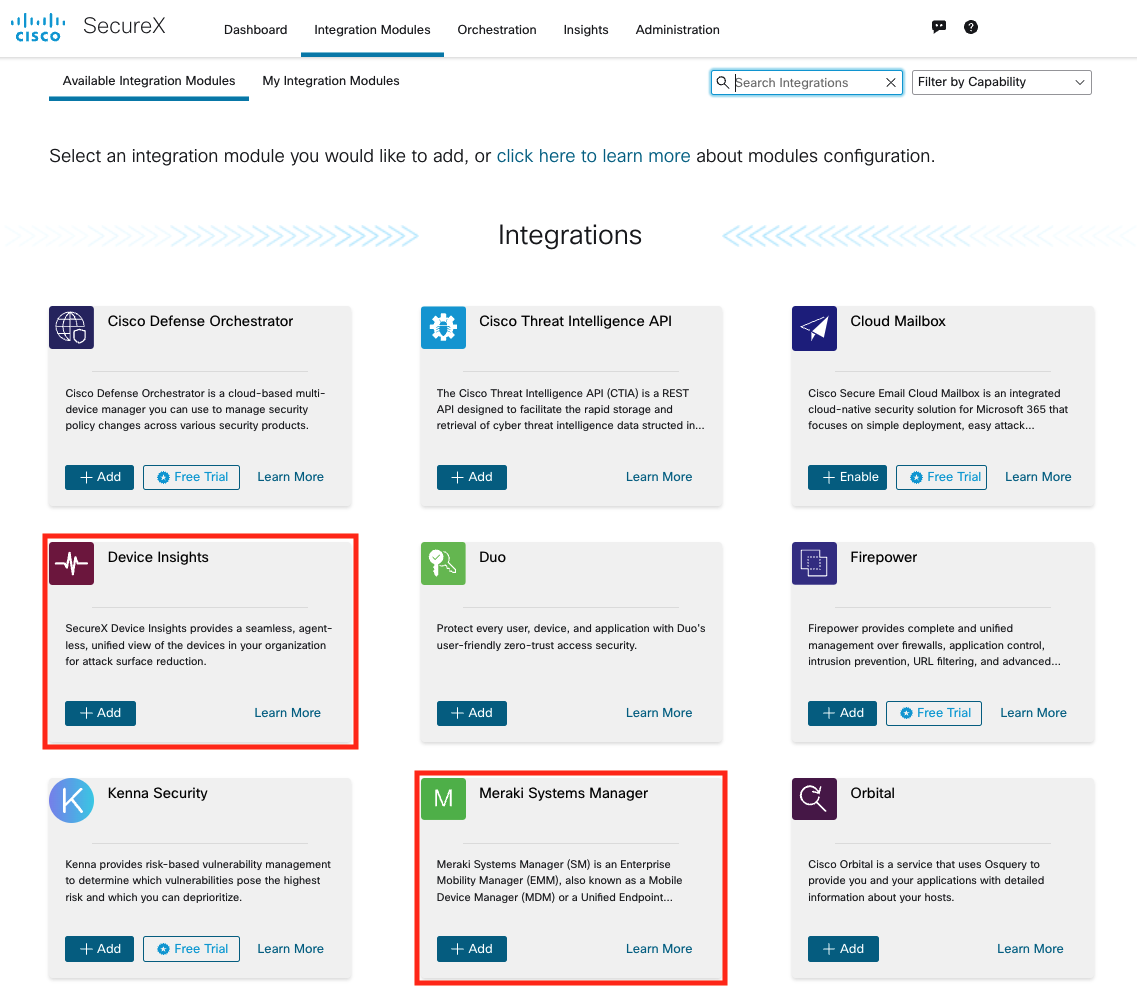This screenshot has width=1137, height=1000.
Task: Click the Cisco logo
Action: (38, 28)
